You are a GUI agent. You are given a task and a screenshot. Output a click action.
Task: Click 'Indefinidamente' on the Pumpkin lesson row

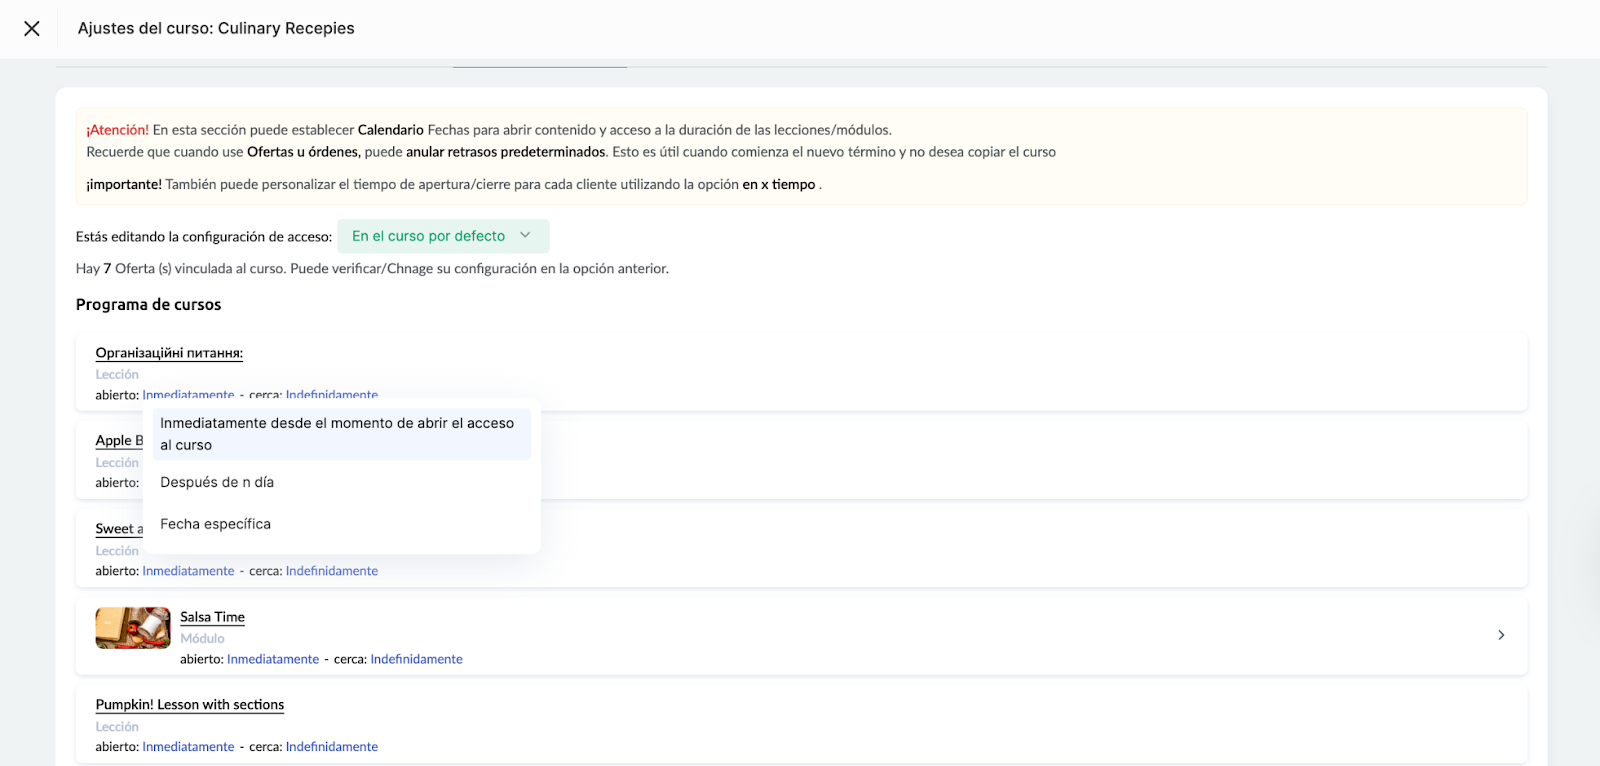(332, 747)
